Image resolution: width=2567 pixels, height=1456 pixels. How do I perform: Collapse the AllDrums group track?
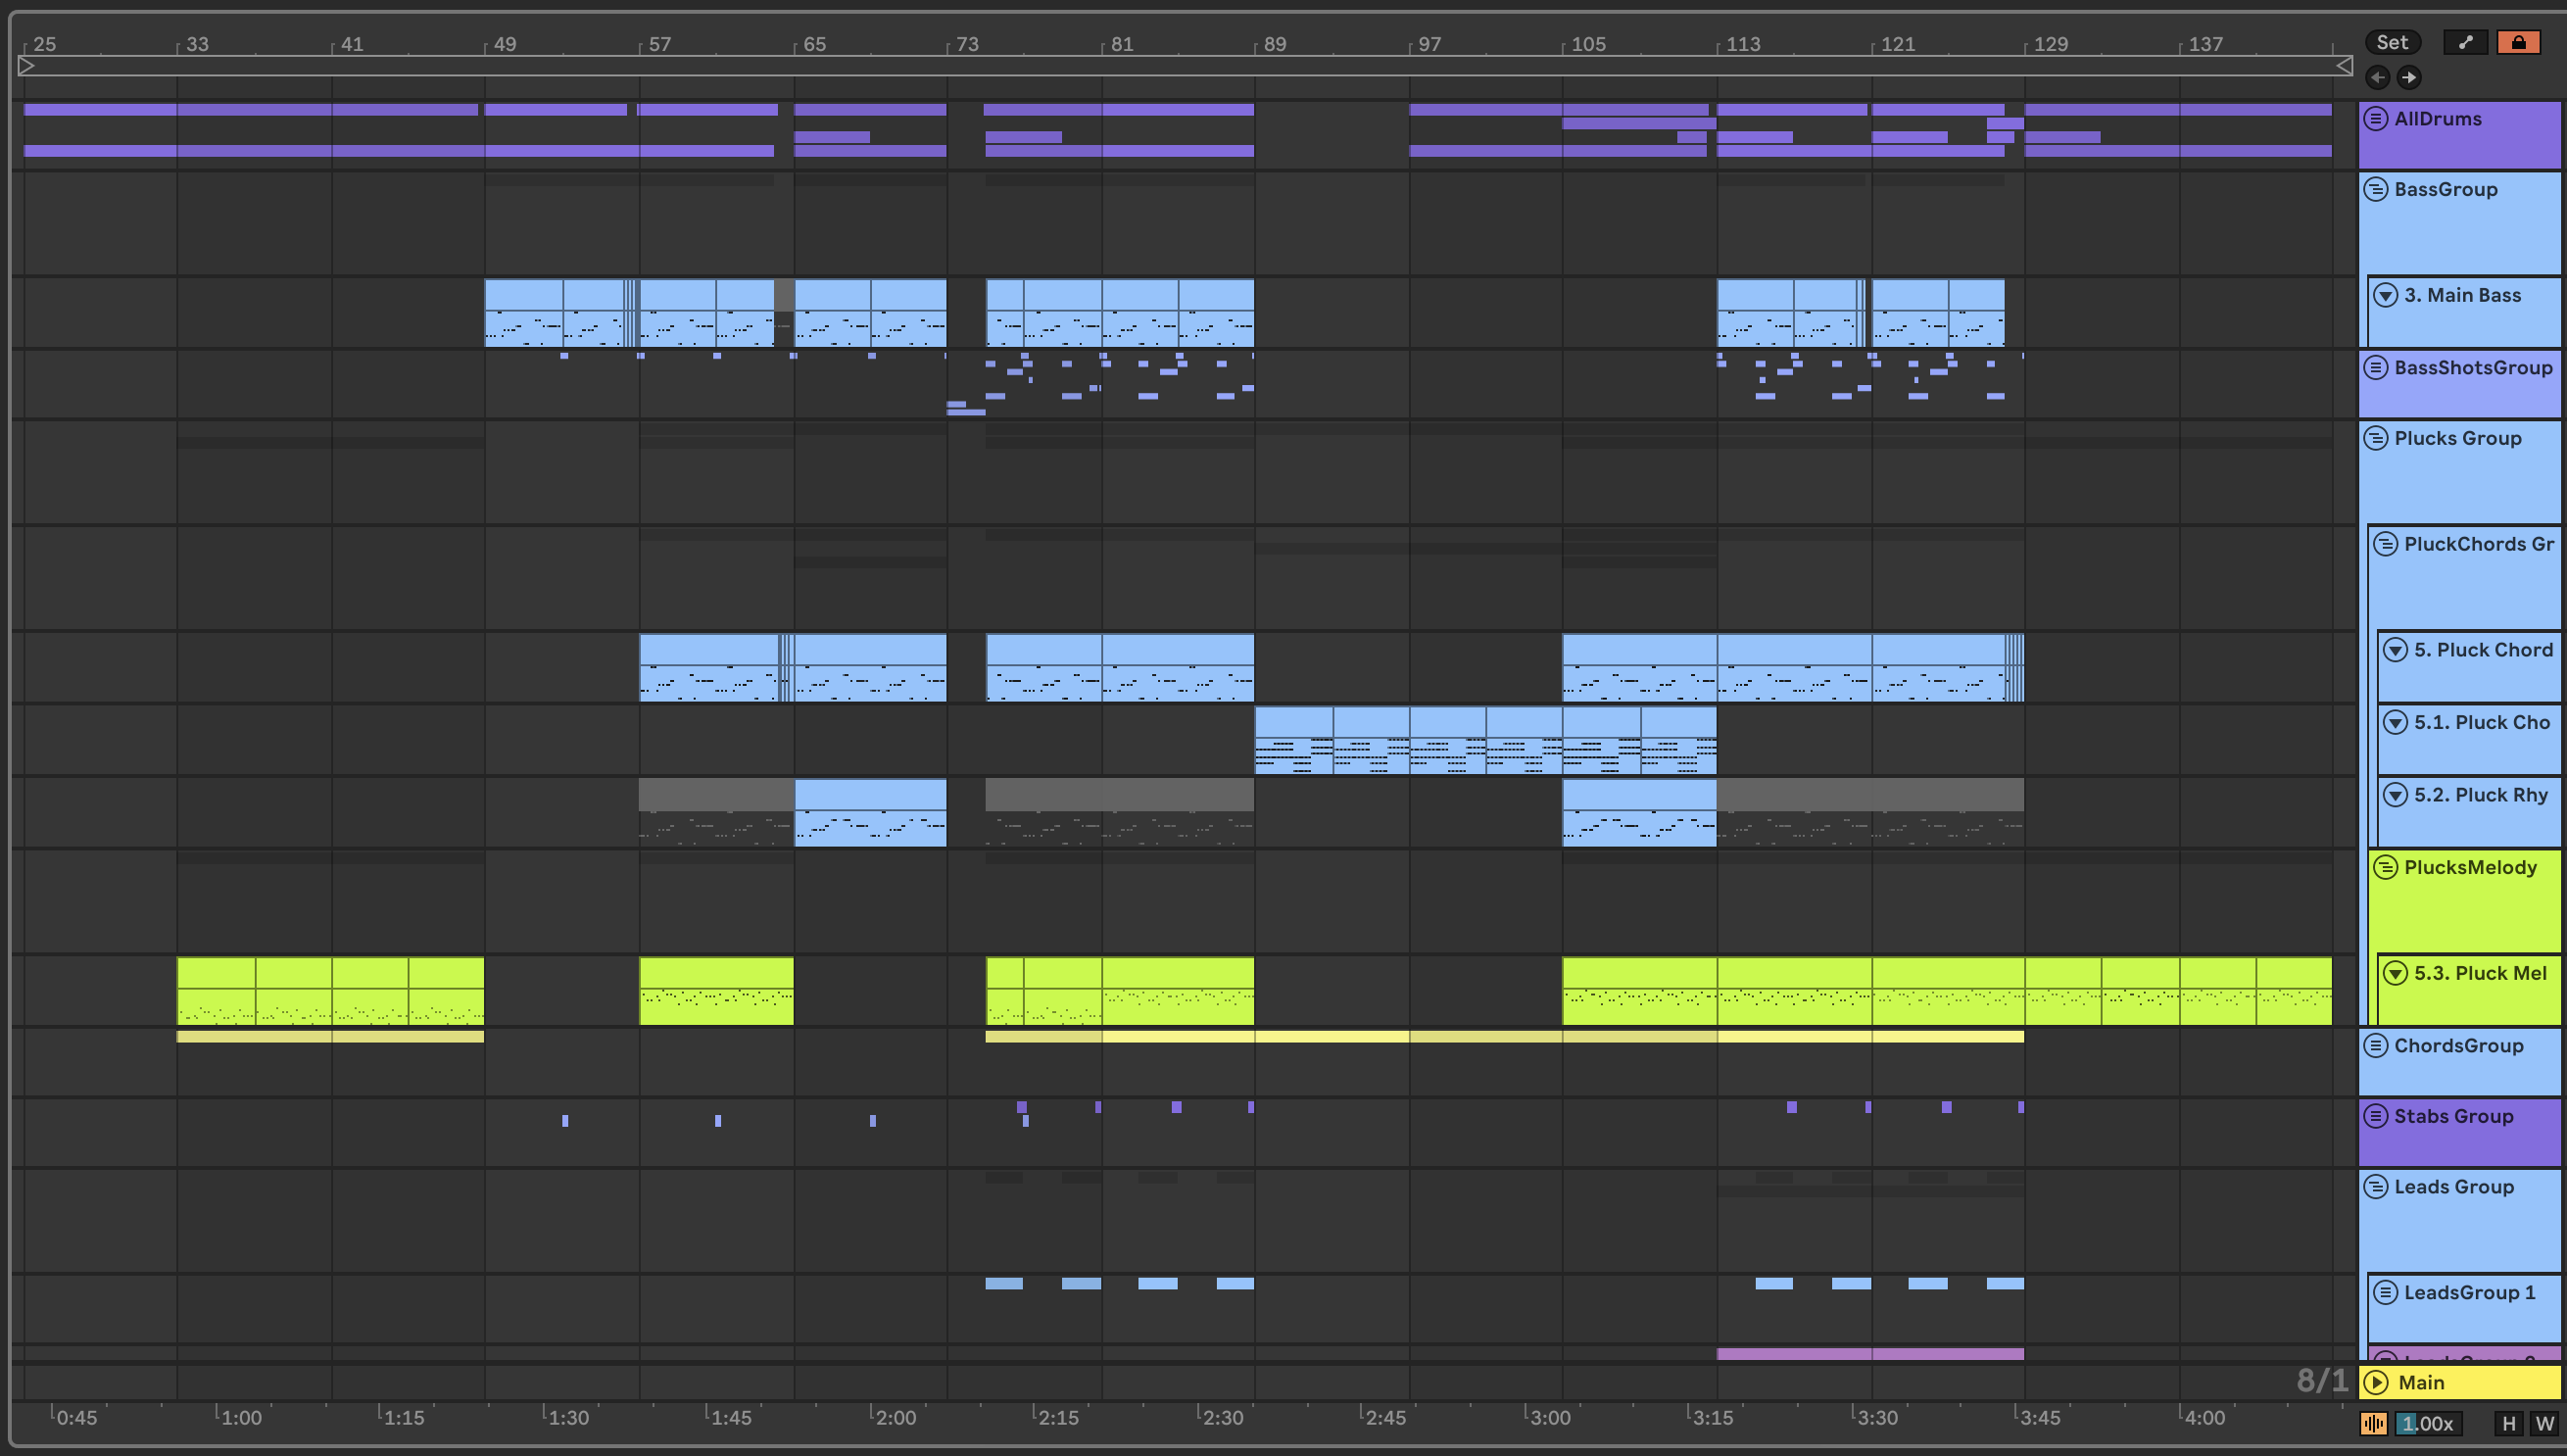(2376, 119)
